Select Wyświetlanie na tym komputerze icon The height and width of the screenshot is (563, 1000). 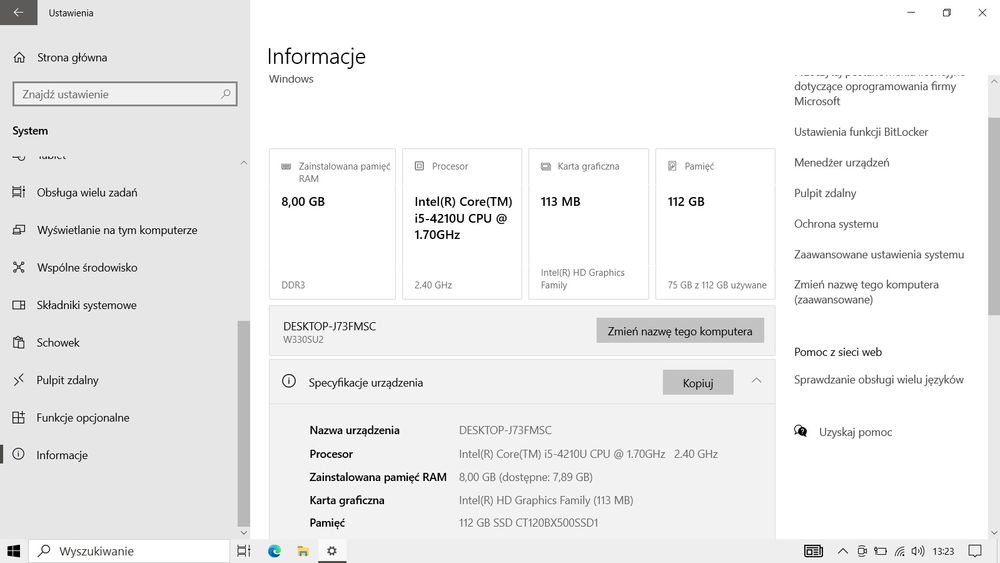click(18, 230)
